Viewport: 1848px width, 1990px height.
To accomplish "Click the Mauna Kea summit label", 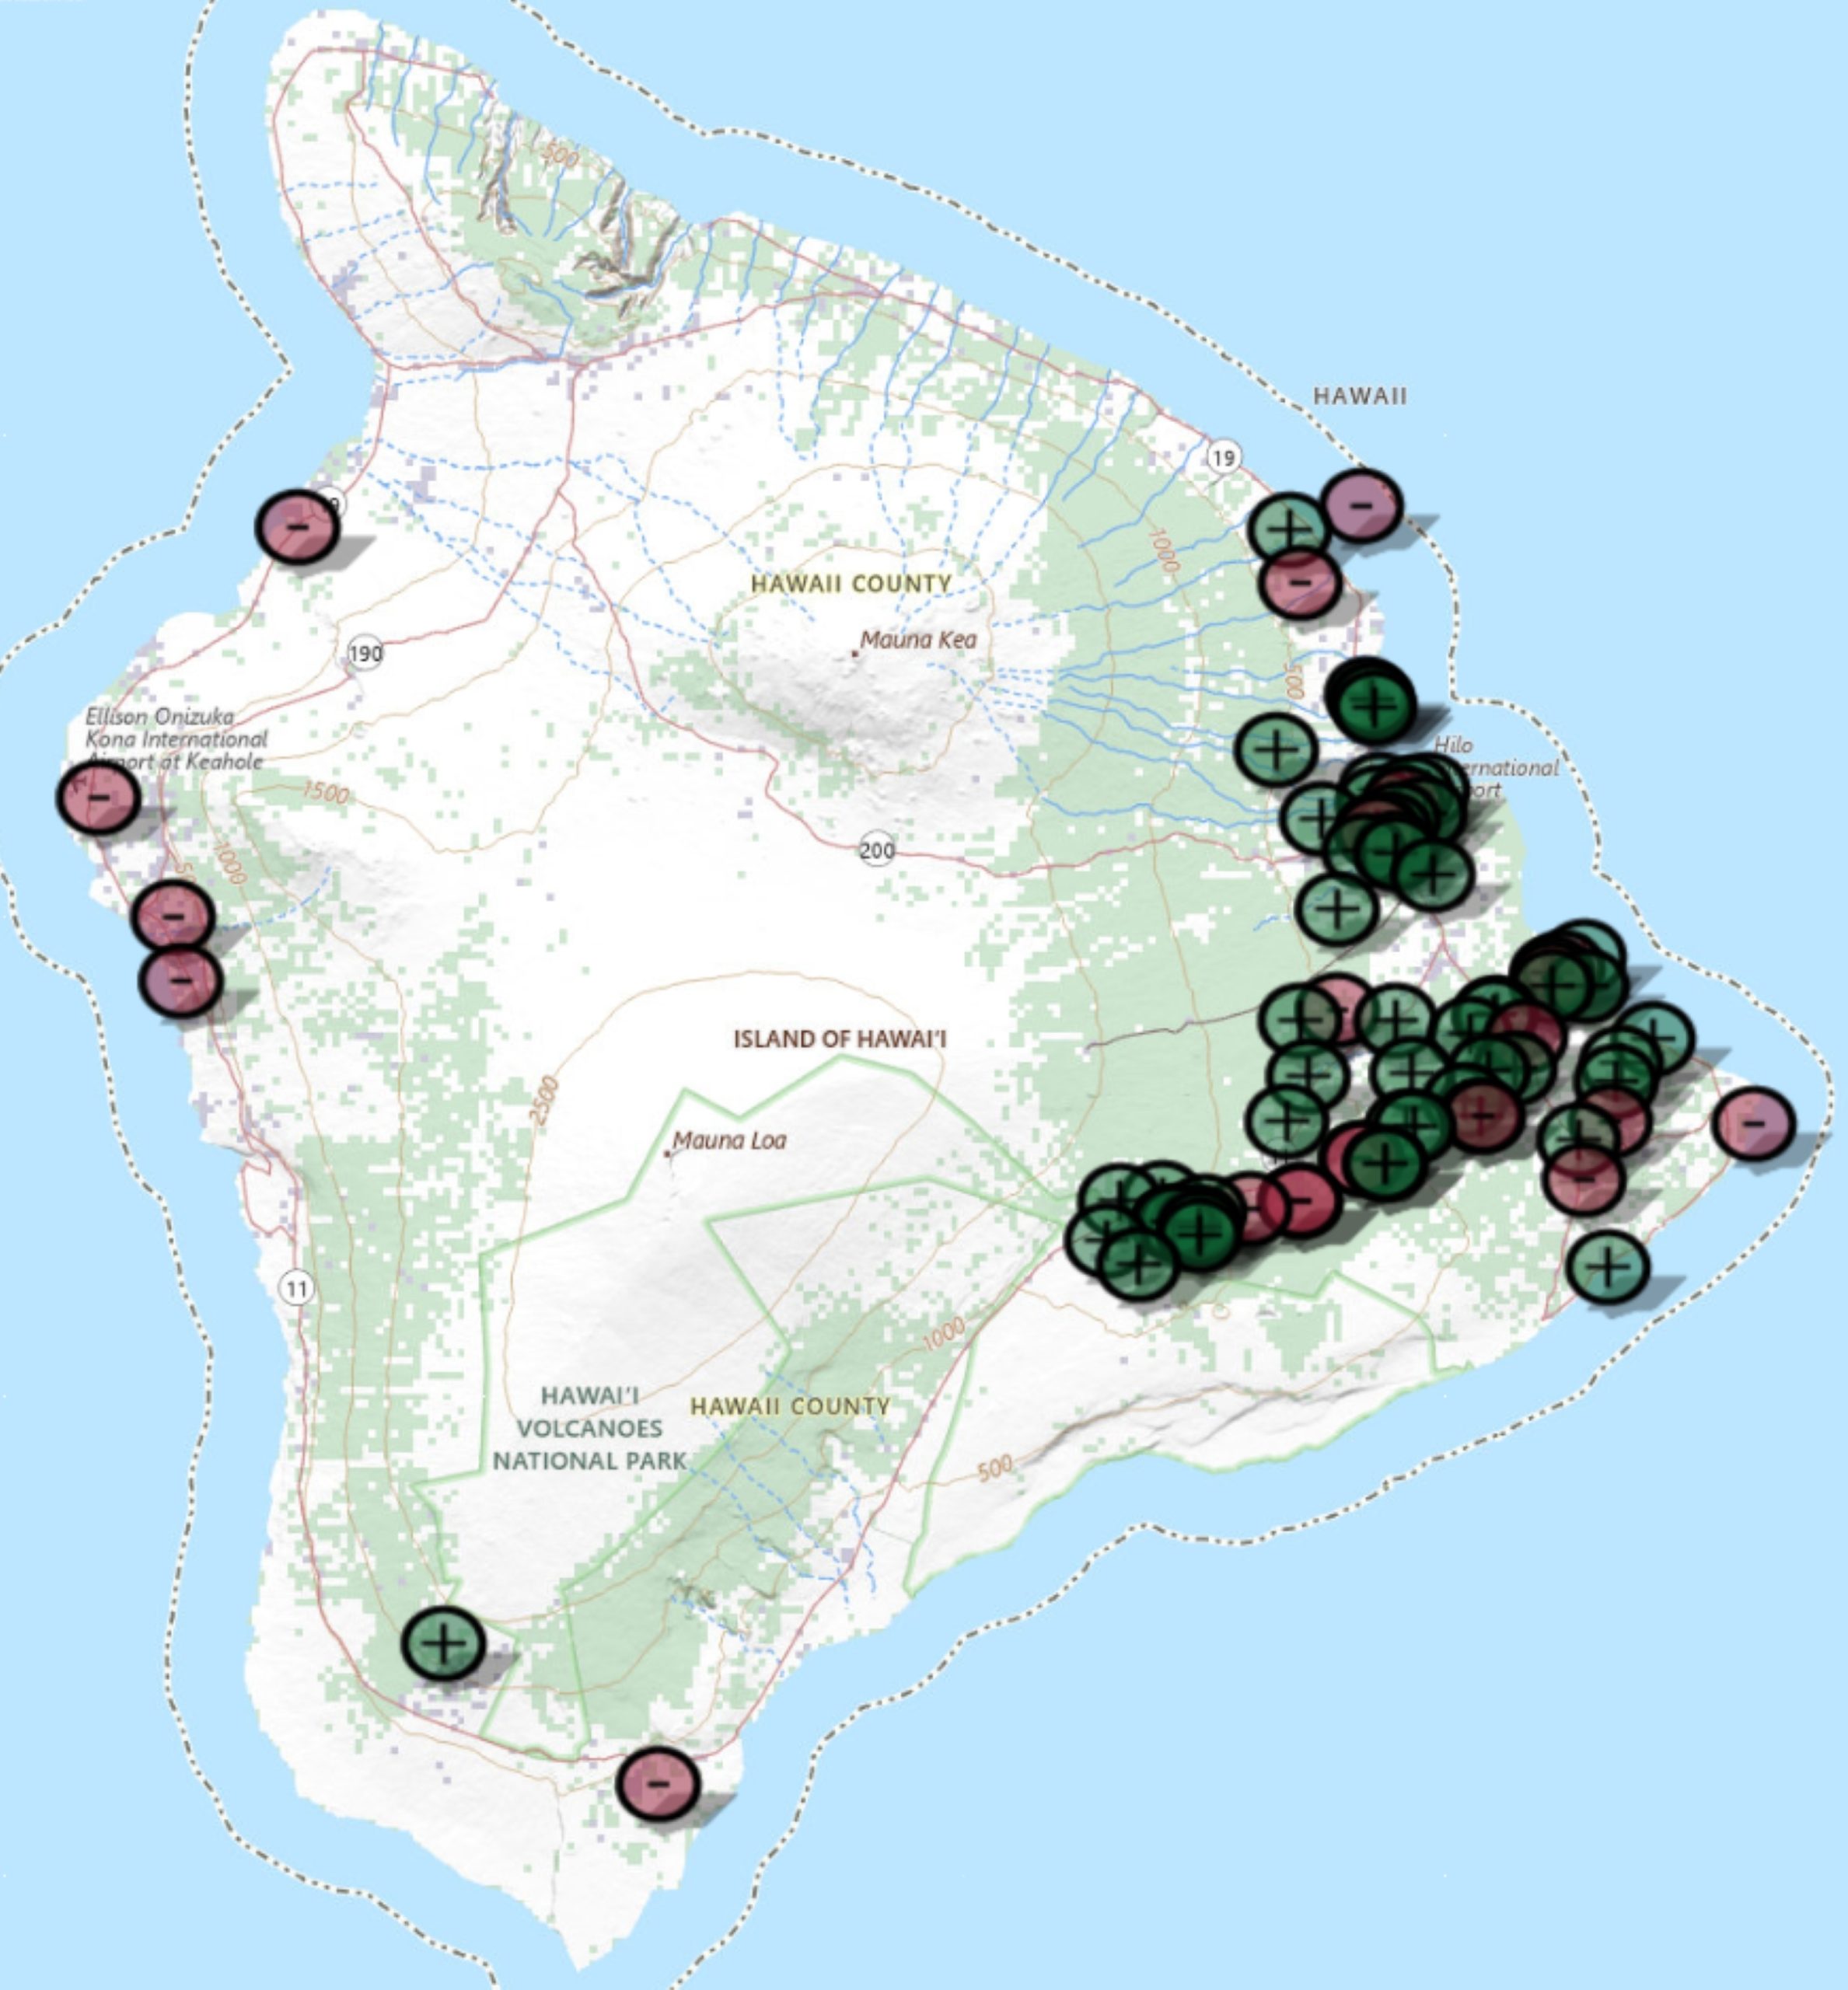I will pos(917,640).
